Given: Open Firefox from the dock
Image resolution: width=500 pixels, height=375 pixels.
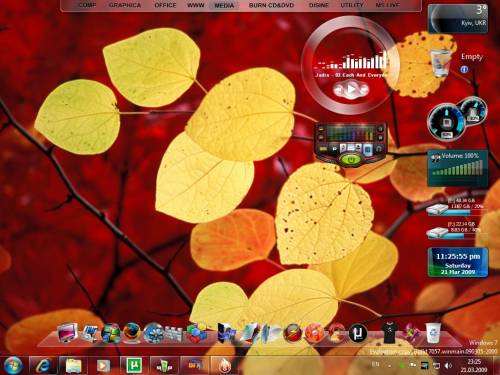Looking at the screenshot, I should (132, 332).
